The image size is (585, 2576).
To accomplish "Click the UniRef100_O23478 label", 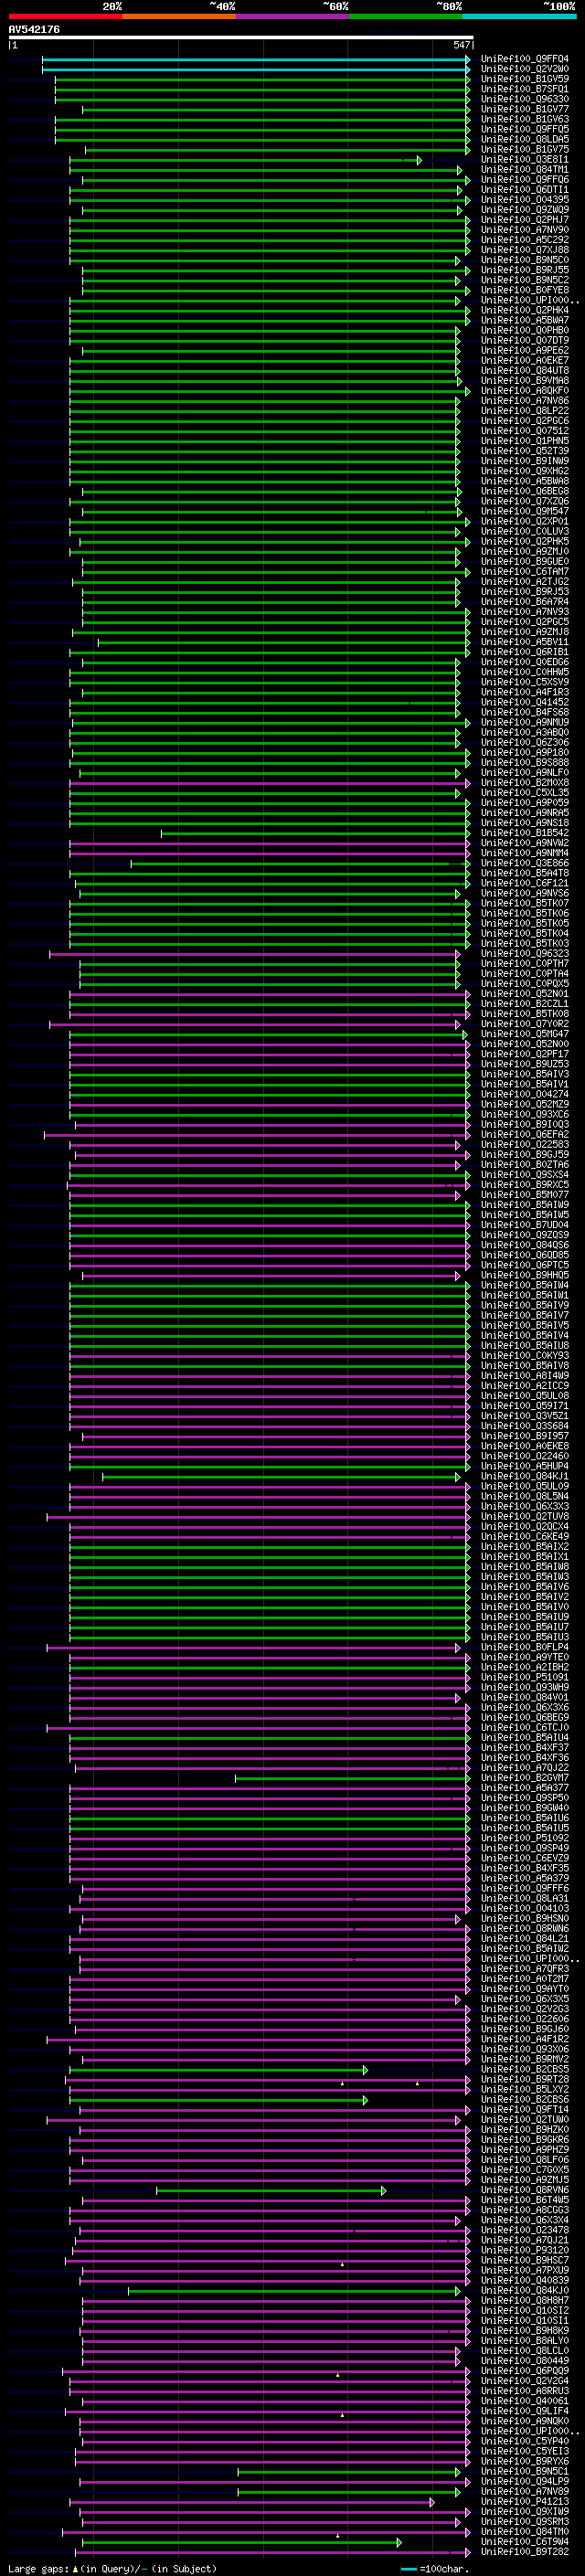I will click(x=525, y=2231).
